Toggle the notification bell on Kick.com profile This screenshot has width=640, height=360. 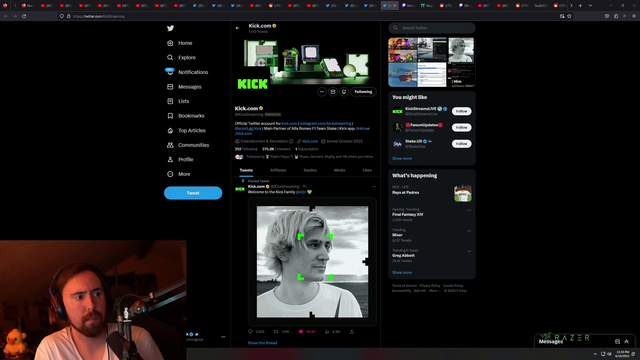pyautogui.click(x=344, y=92)
